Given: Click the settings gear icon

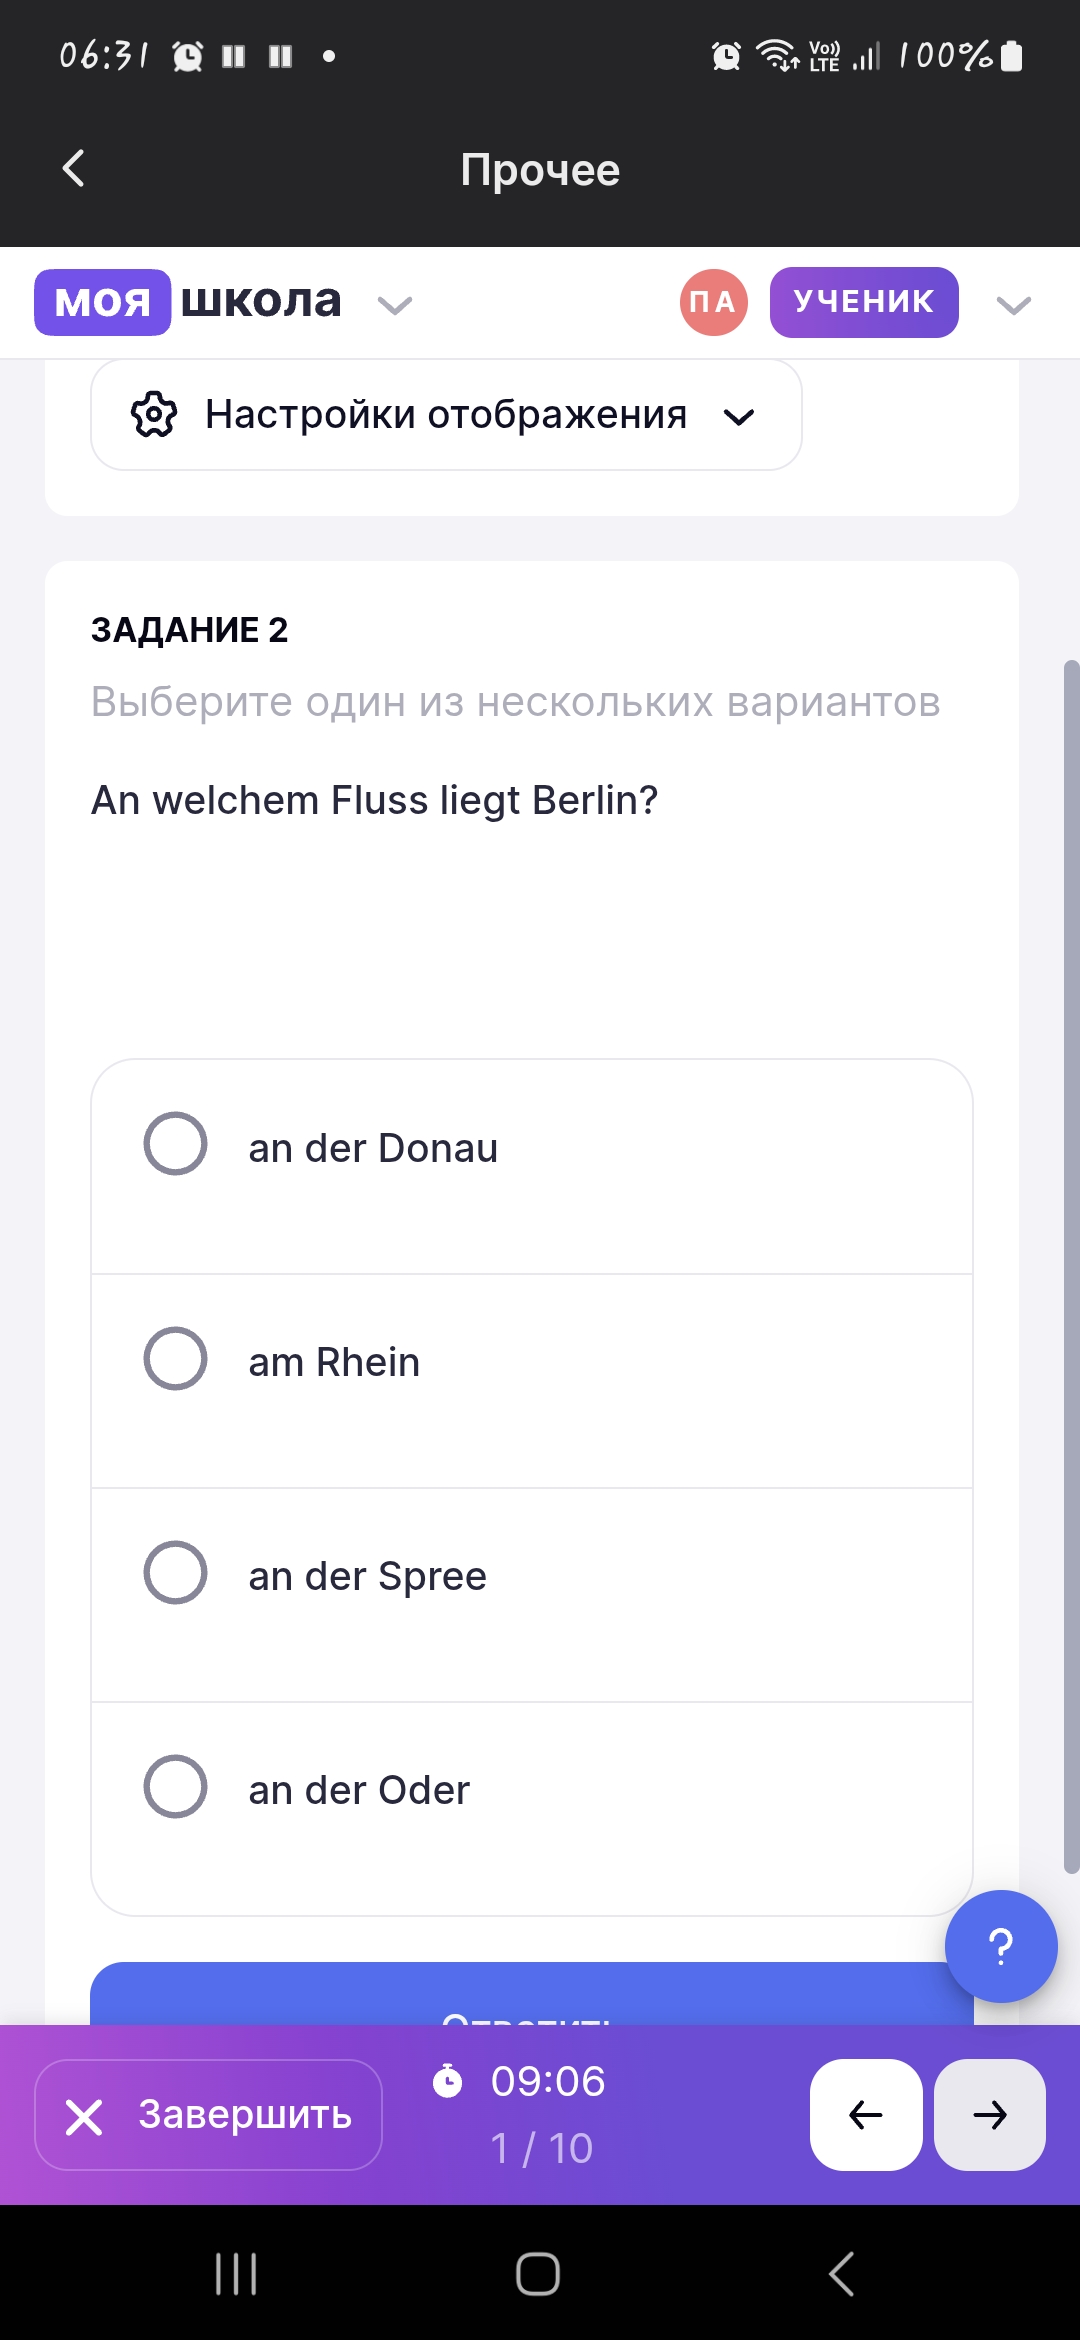Looking at the screenshot, I should pyautogui.click(x=154, y=414).
